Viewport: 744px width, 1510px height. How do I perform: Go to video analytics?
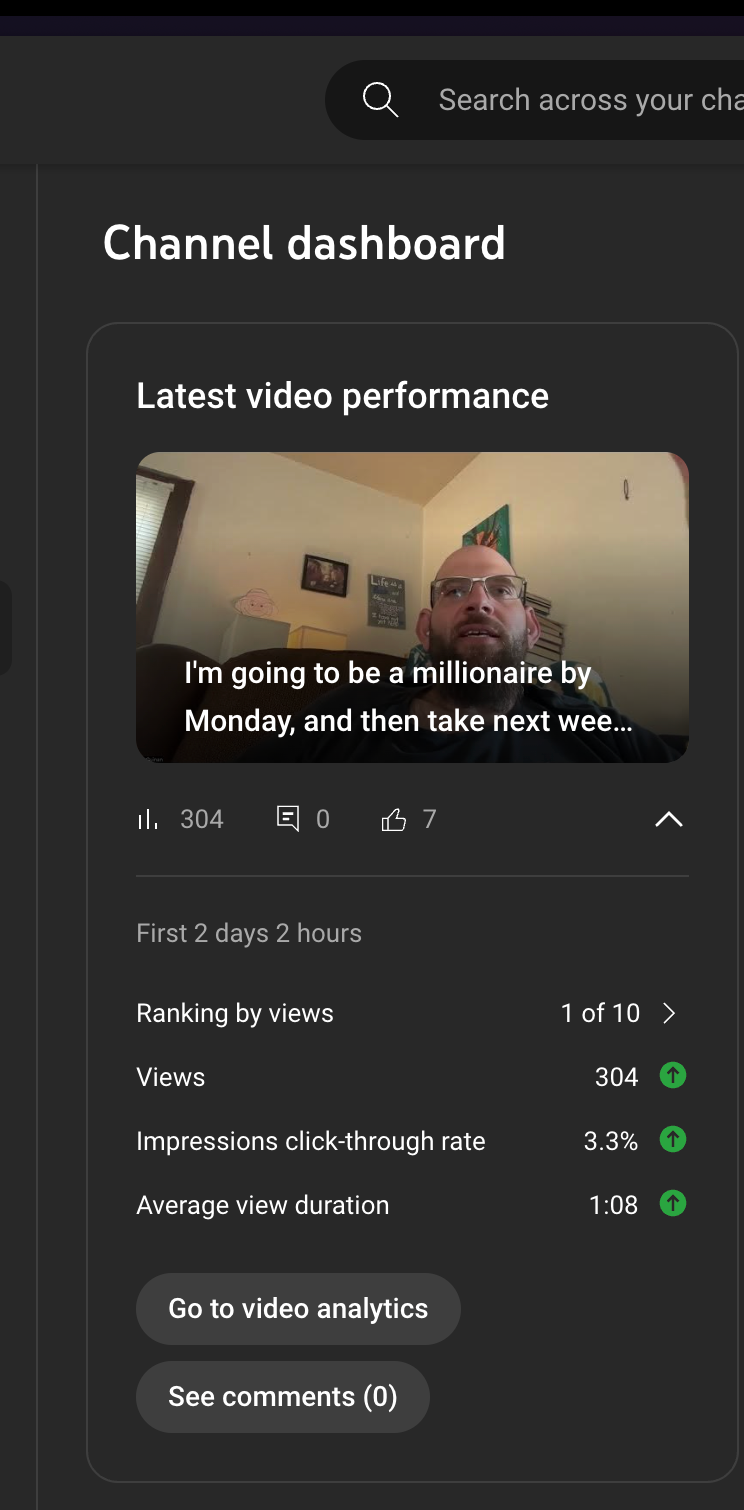[298, 1308]
